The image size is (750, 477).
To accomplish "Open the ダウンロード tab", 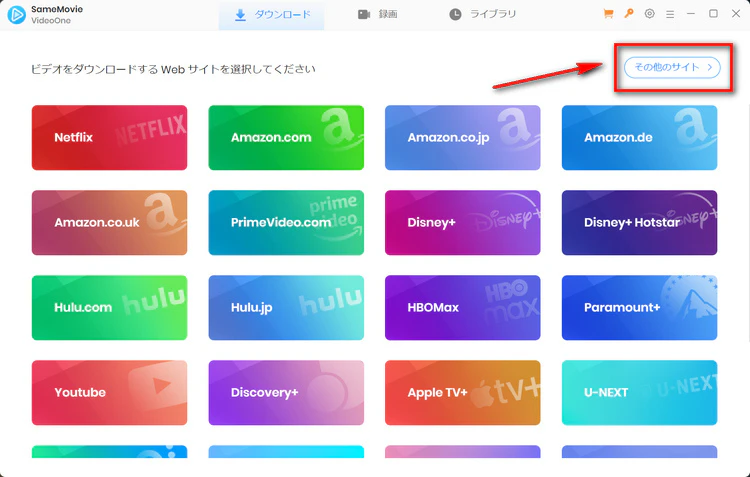I will click(x=271, y=15).
